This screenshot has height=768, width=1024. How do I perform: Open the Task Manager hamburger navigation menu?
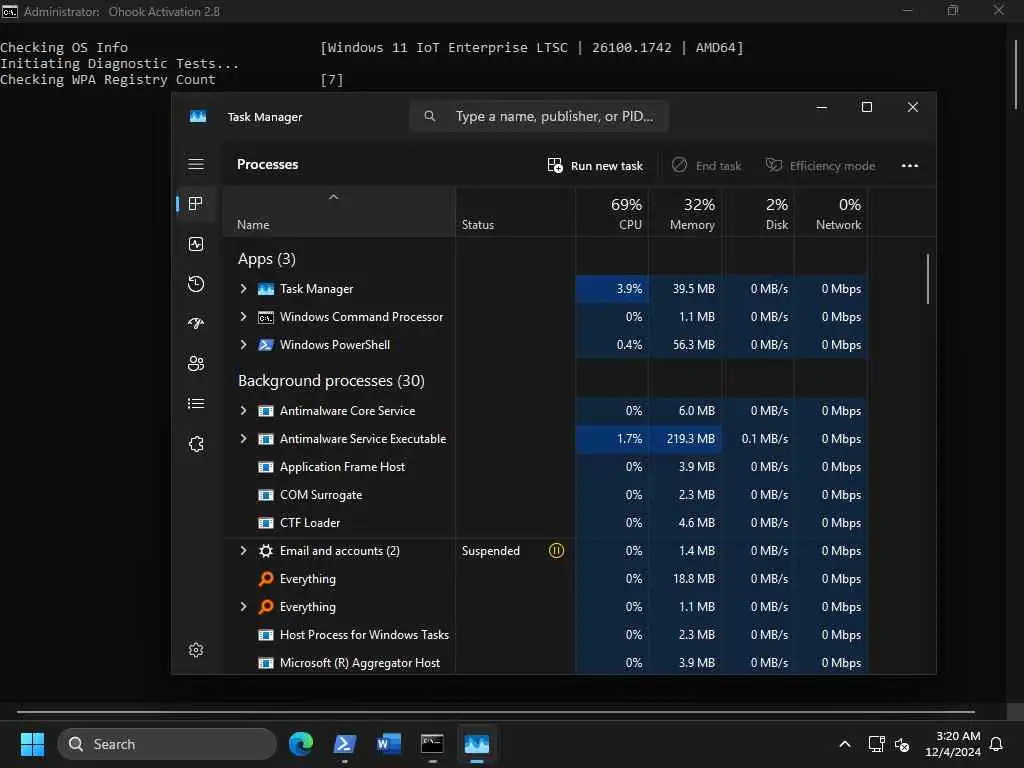(196, 164)
